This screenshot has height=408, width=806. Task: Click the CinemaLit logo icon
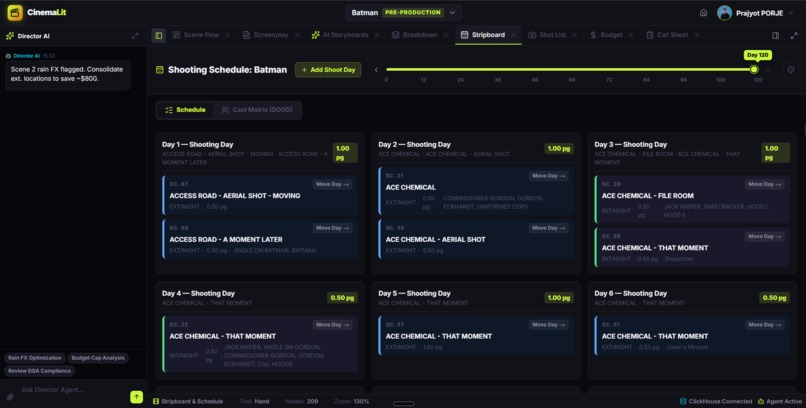(15, 12)
